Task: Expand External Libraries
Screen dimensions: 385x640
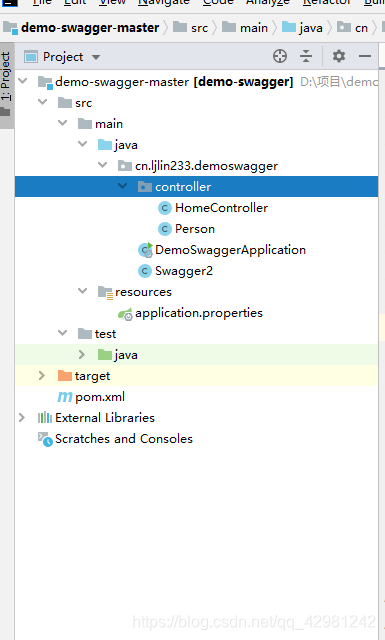Action: (22, 418)
